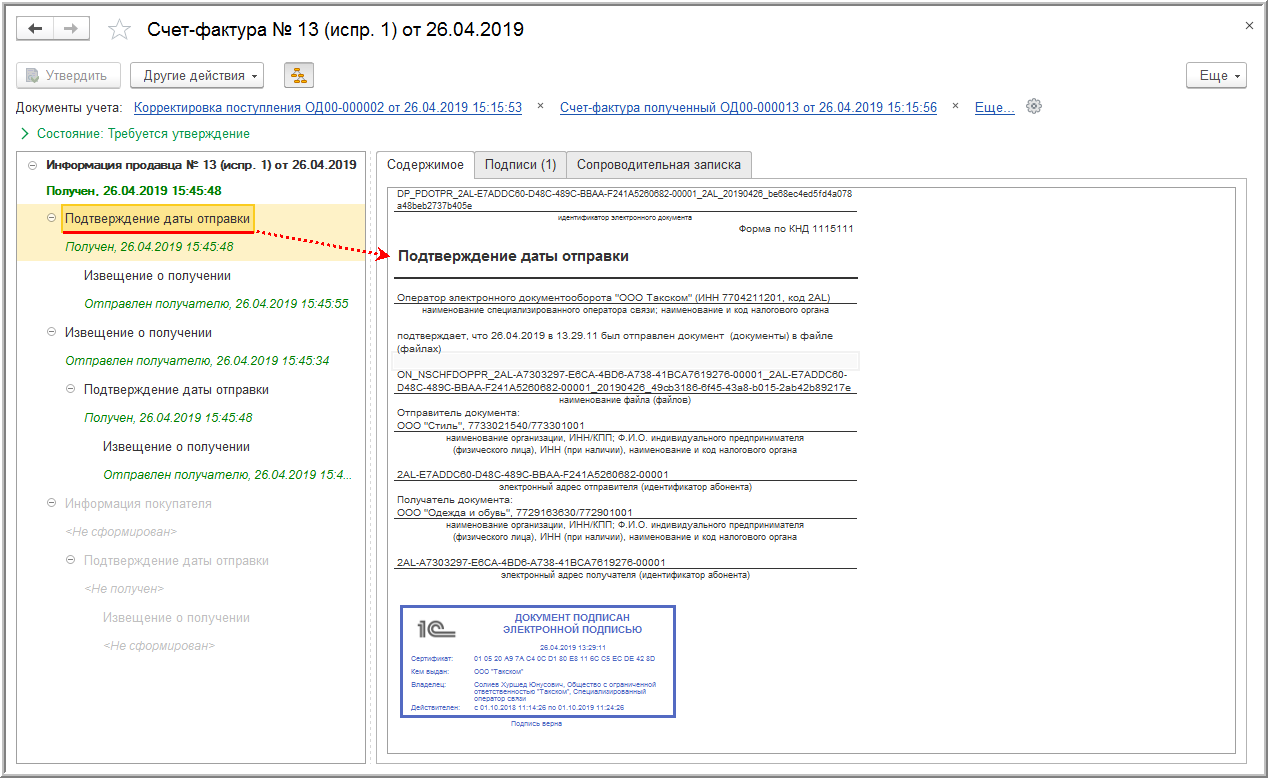
Task: Add to favorites with the star icon
Action: click(x=119, y=29)
